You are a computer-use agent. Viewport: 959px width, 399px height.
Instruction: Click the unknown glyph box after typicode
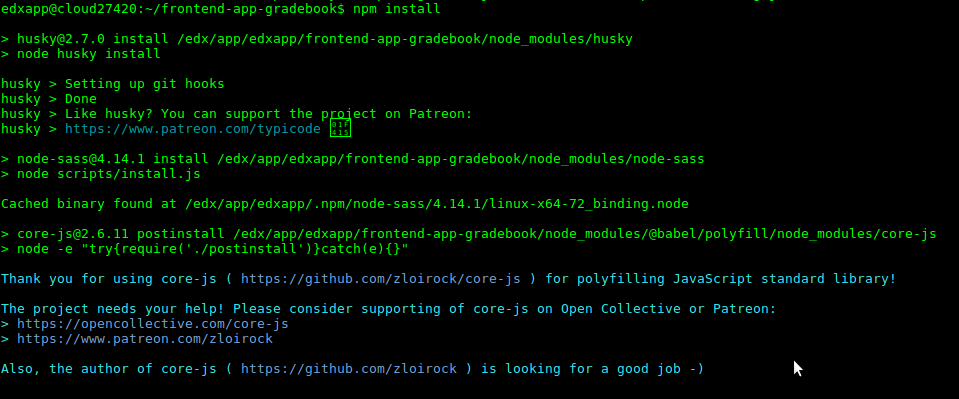(340, 129)
